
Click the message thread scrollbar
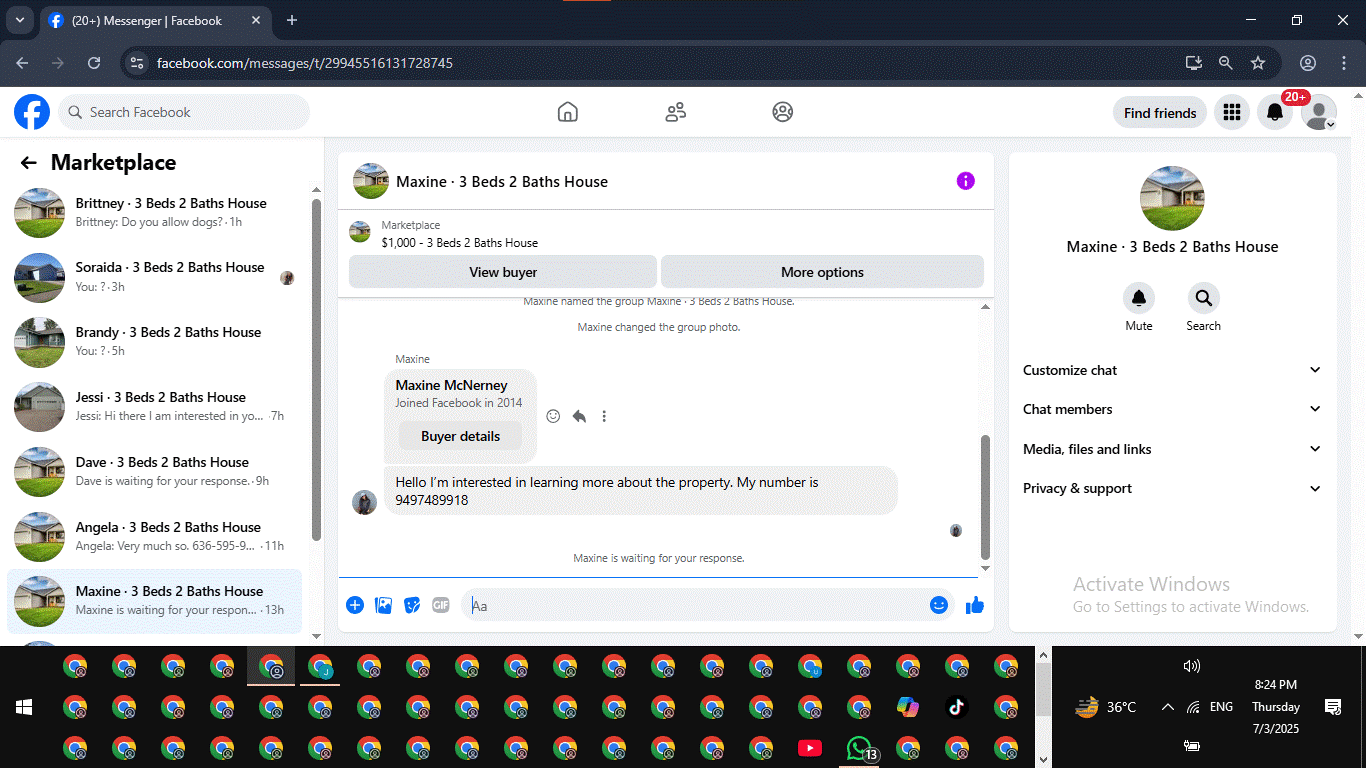(985, 497)
